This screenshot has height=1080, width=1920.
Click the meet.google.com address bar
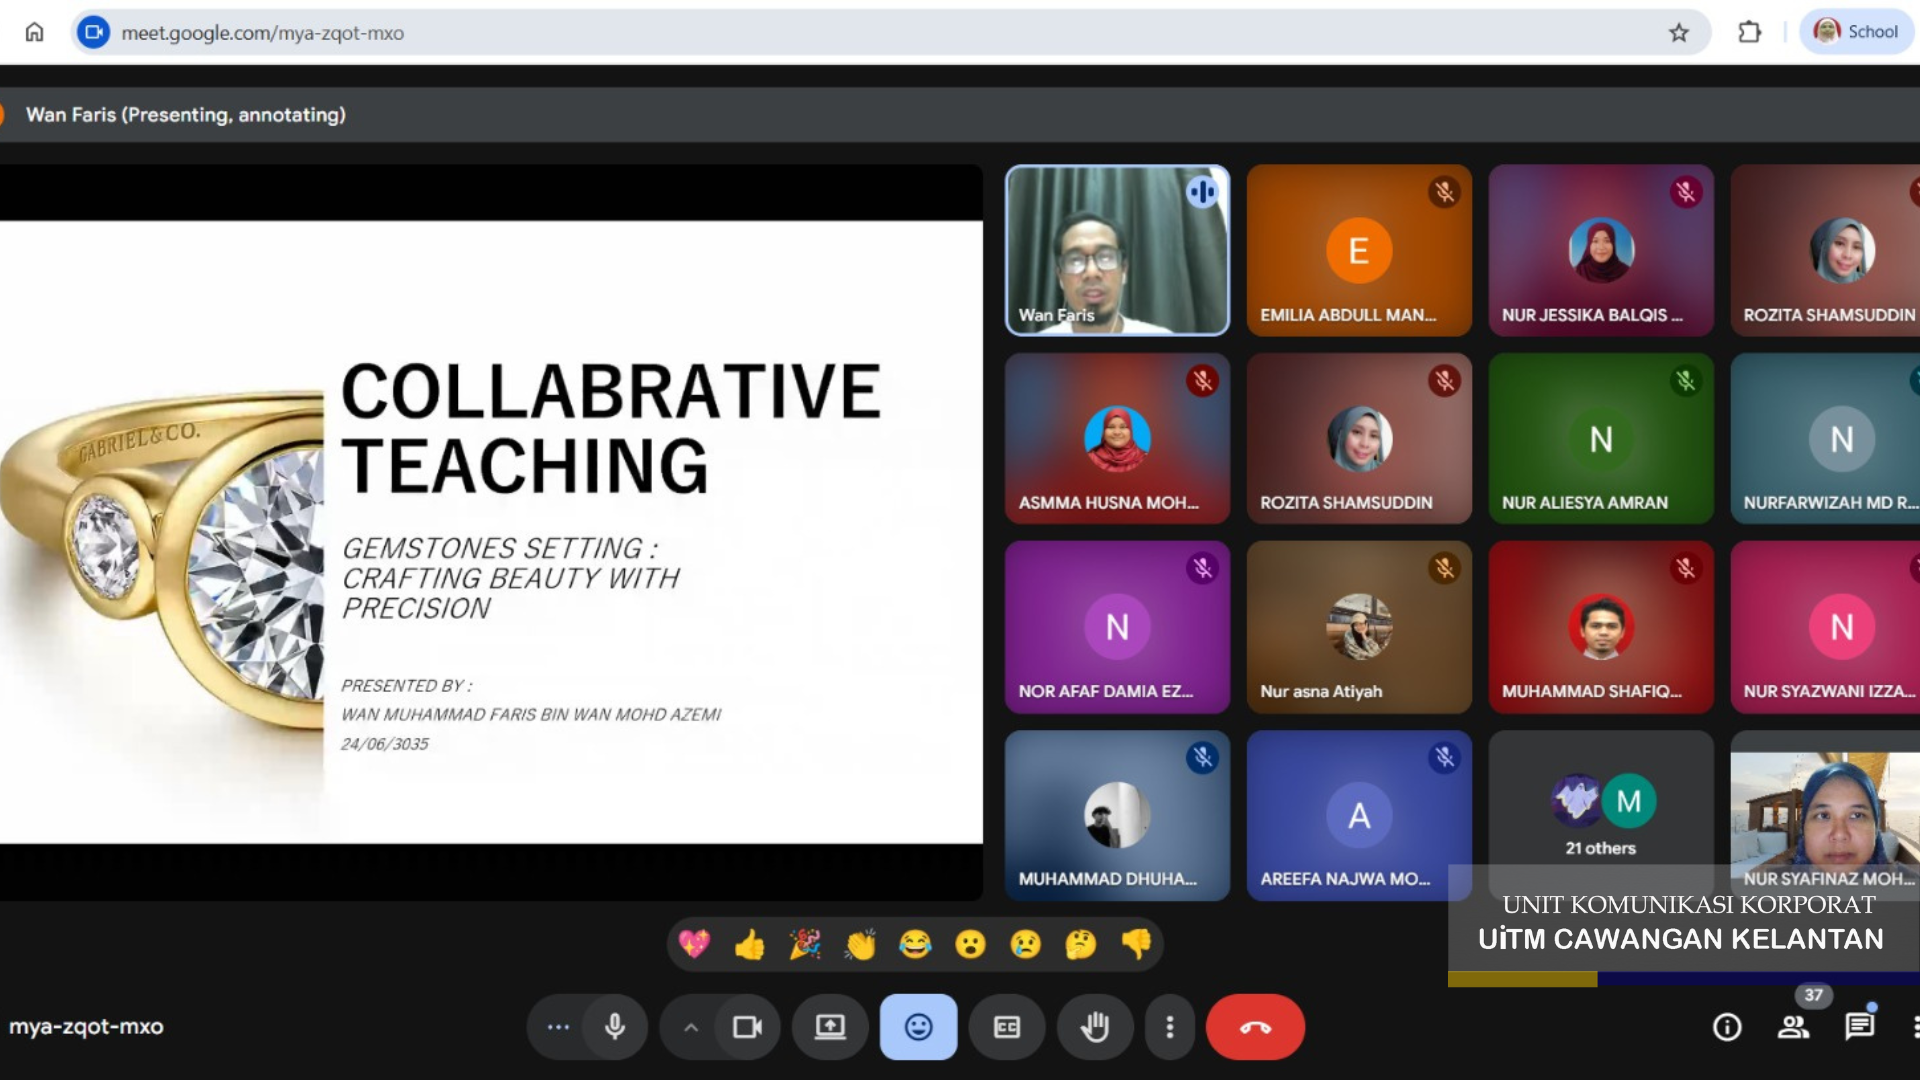(x=890, y=32)
